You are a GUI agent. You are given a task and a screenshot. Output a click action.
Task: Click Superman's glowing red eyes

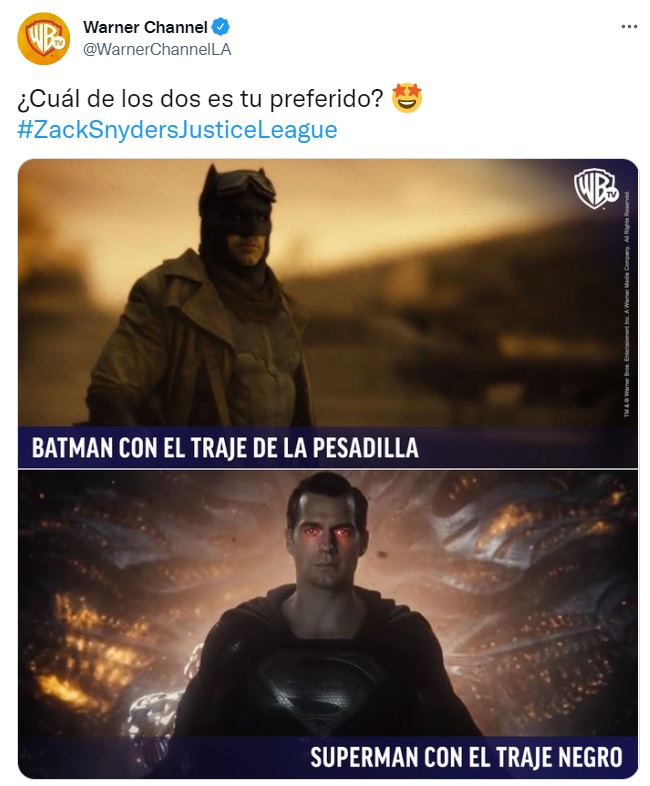pos(327,533)
